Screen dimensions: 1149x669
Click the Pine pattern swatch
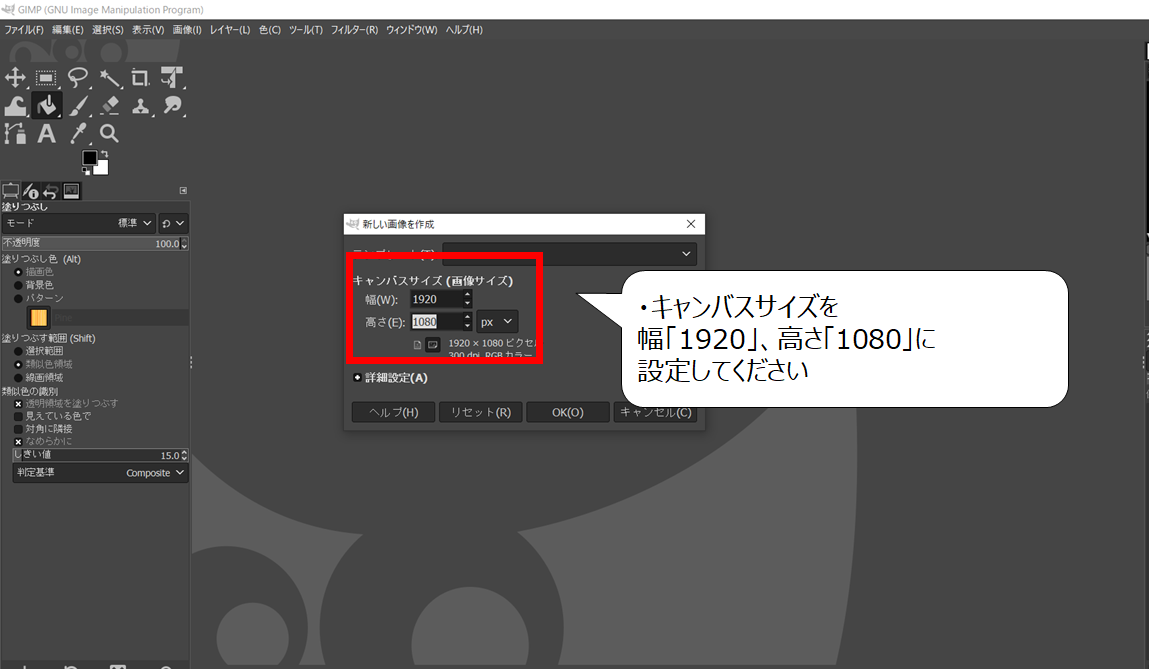(x=38, y=317)
